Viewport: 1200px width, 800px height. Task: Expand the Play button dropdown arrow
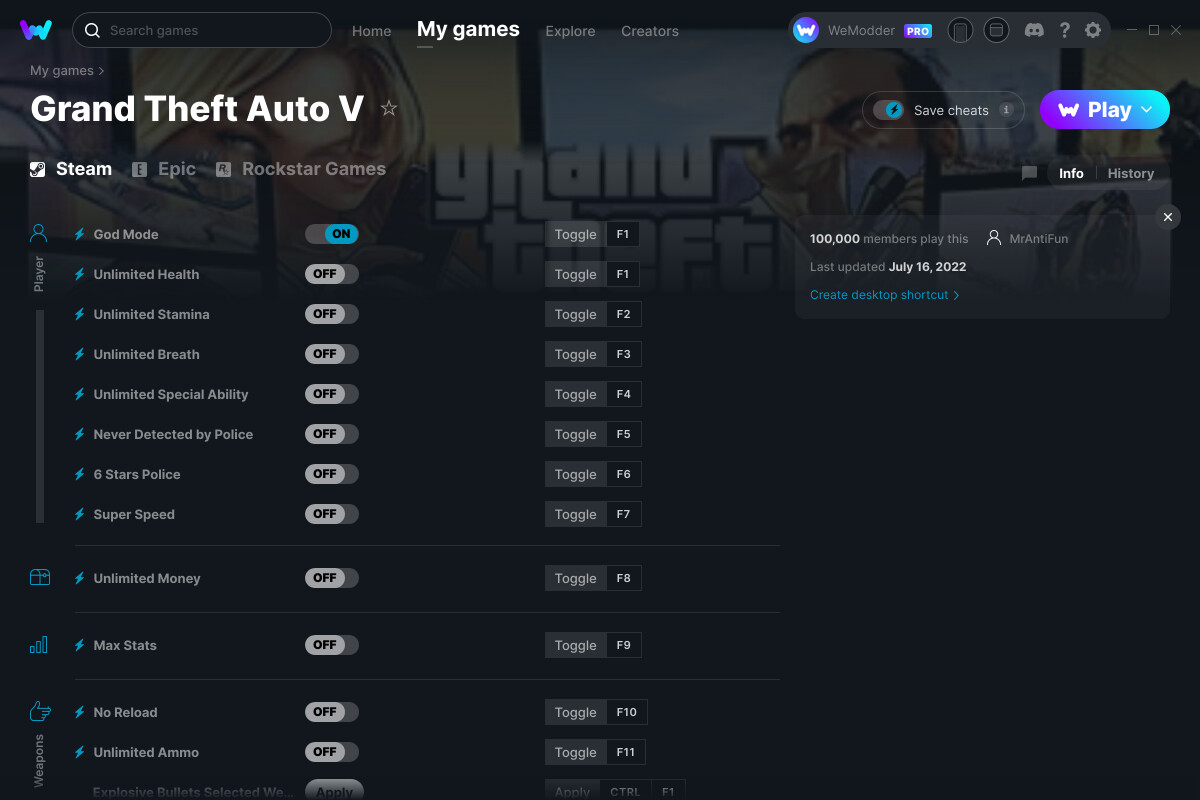[1147, 109]
